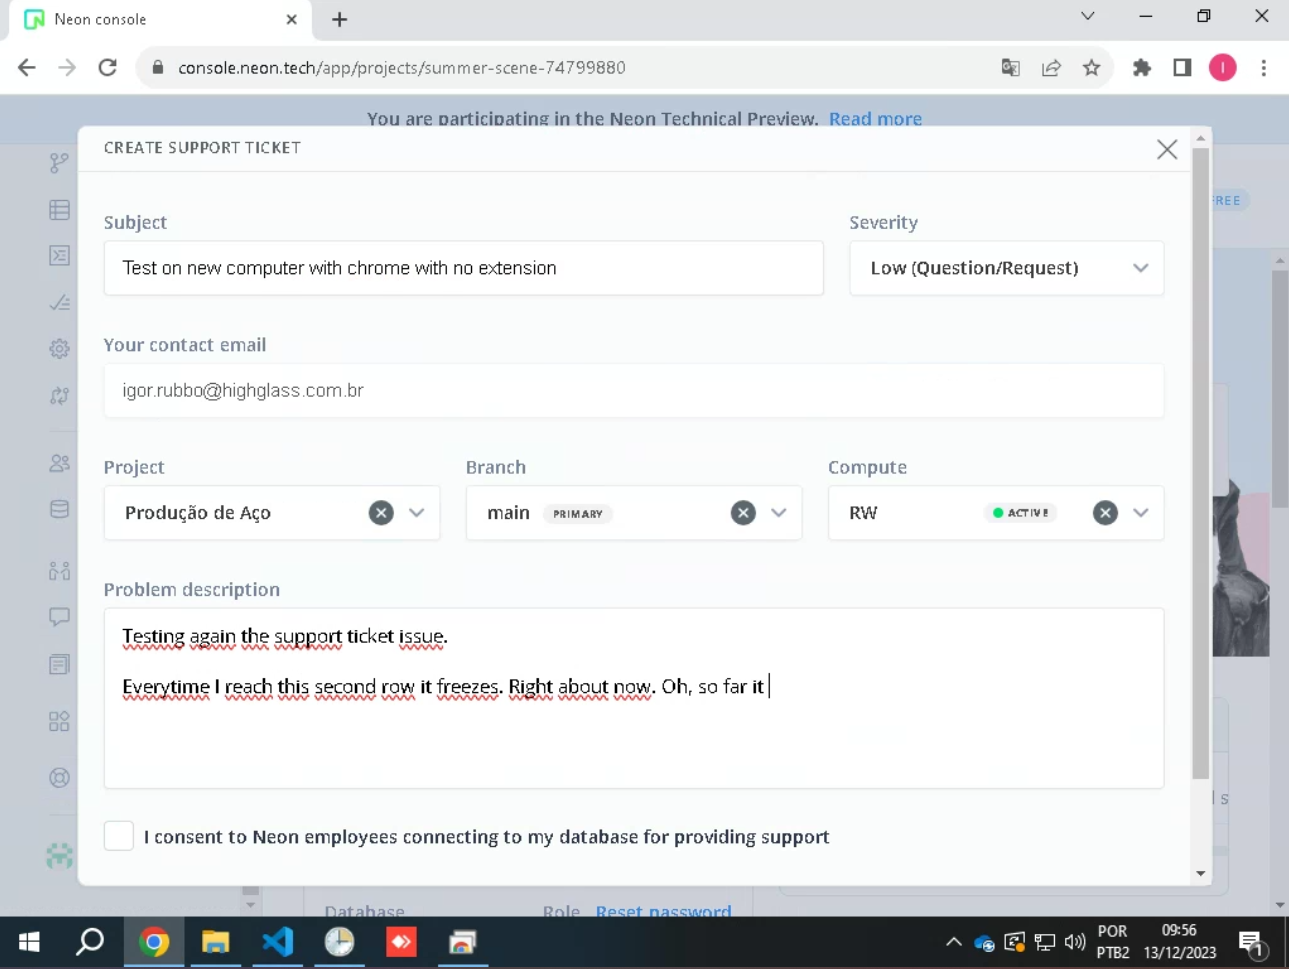Open the Databases cylinder icon in the sidebar
Image resolution: width=1289 pixels, height=969 pixels.
click(60, 509)
